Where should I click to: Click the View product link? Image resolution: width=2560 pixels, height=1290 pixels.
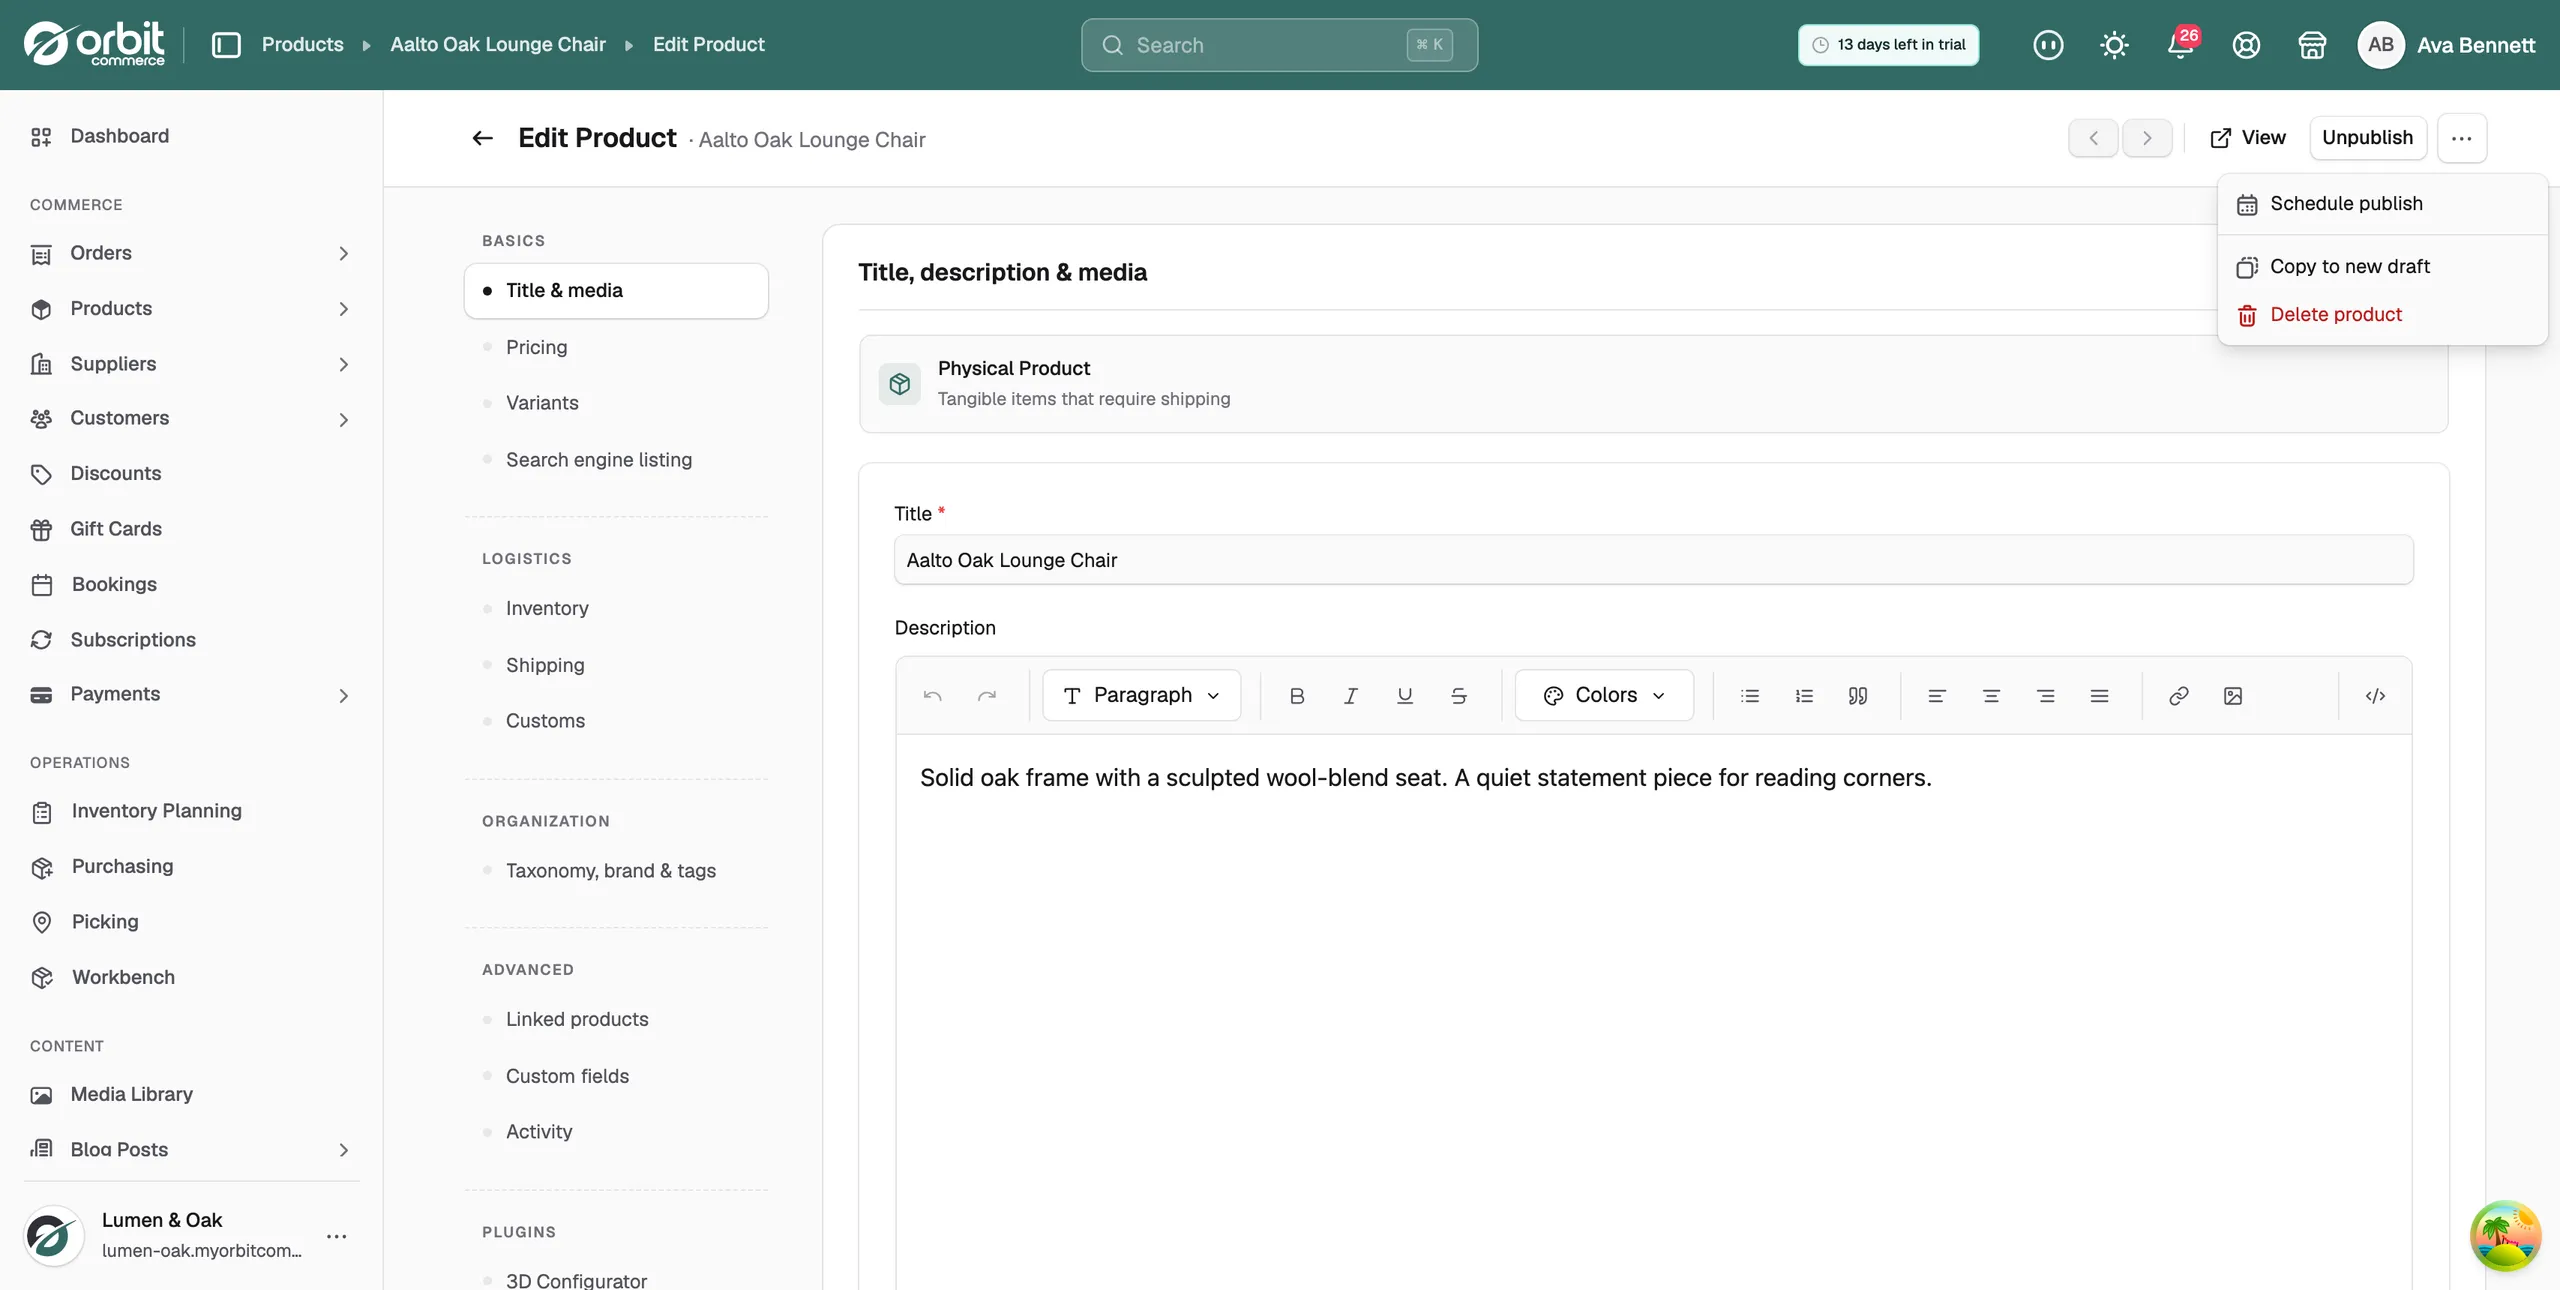click(2248, 138)
